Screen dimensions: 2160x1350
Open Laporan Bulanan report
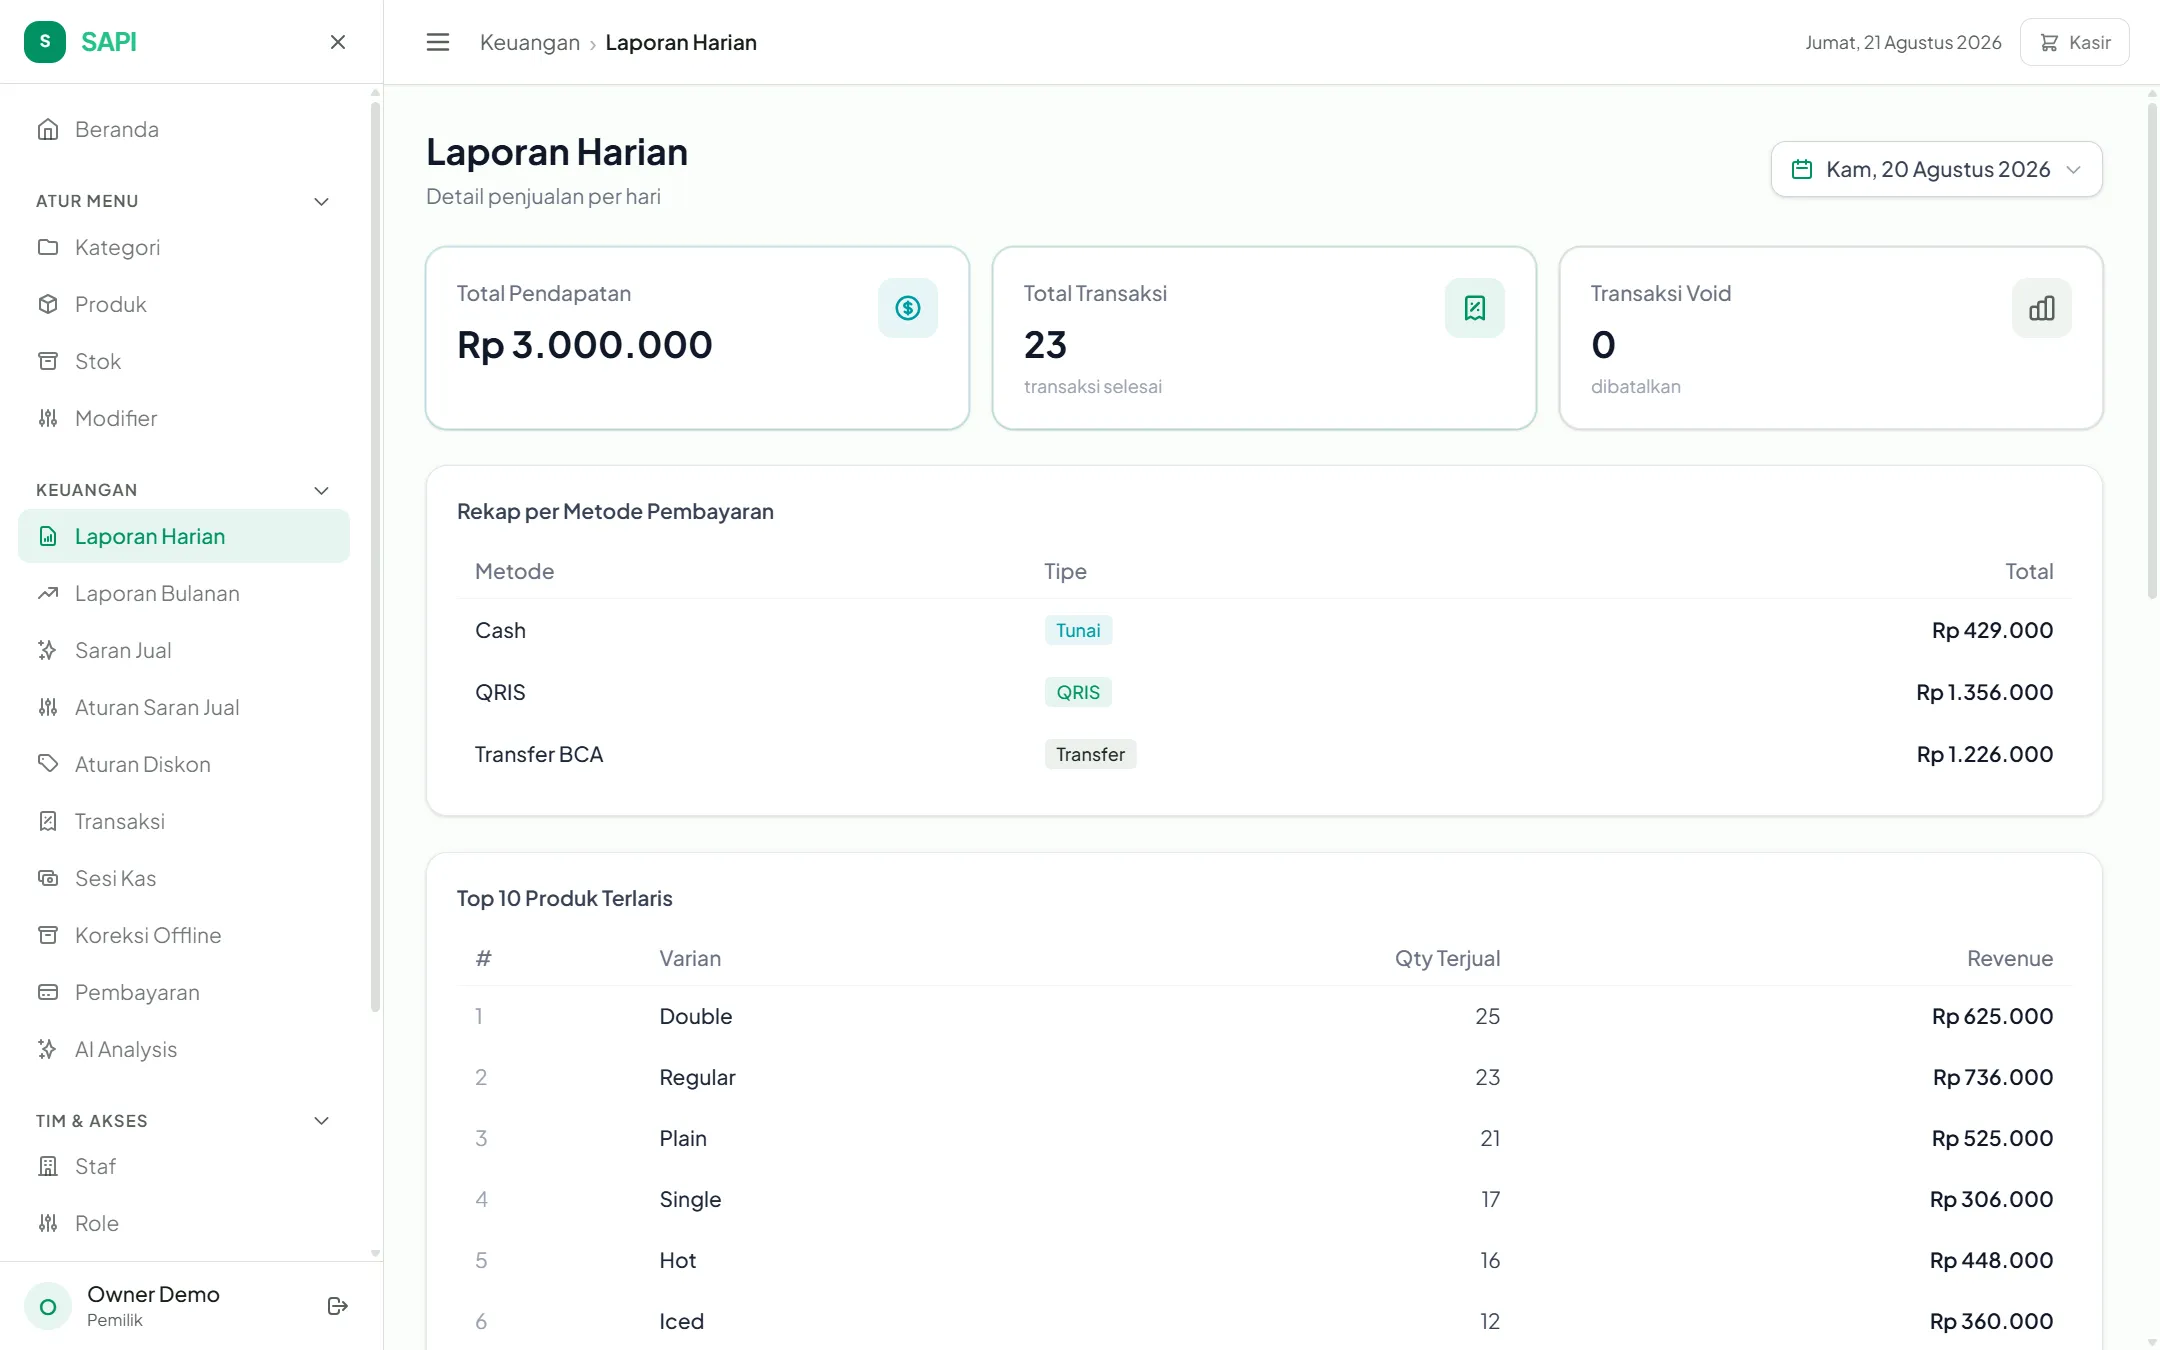(184, 593)
